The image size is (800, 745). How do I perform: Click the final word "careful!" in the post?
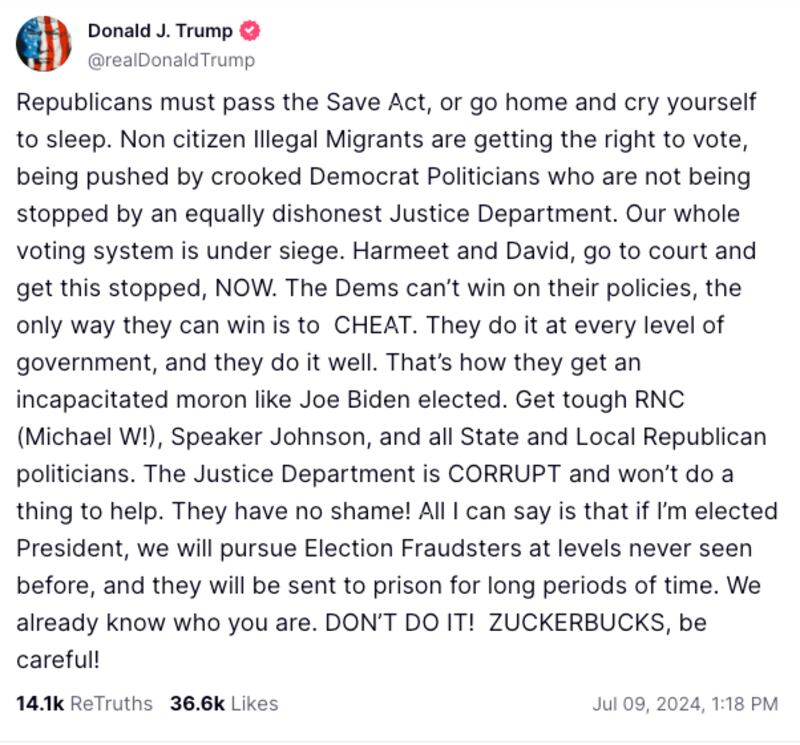59,659
